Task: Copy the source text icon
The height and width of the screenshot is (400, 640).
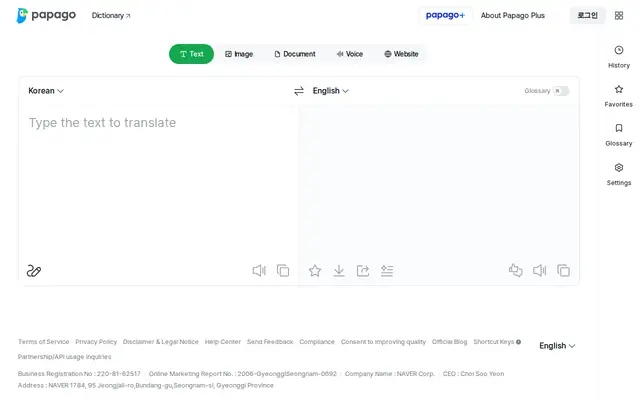Action: 283,270
